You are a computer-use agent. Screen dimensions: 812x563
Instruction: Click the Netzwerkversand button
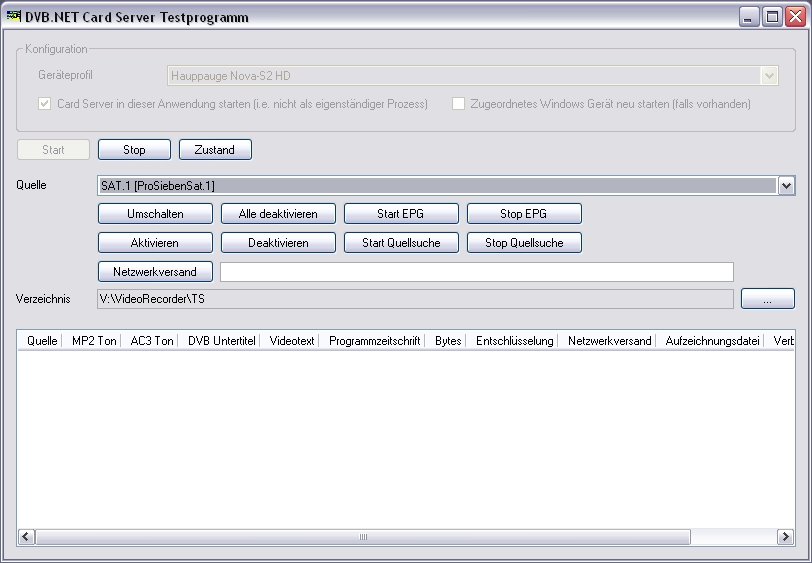(x=155, y=271)
